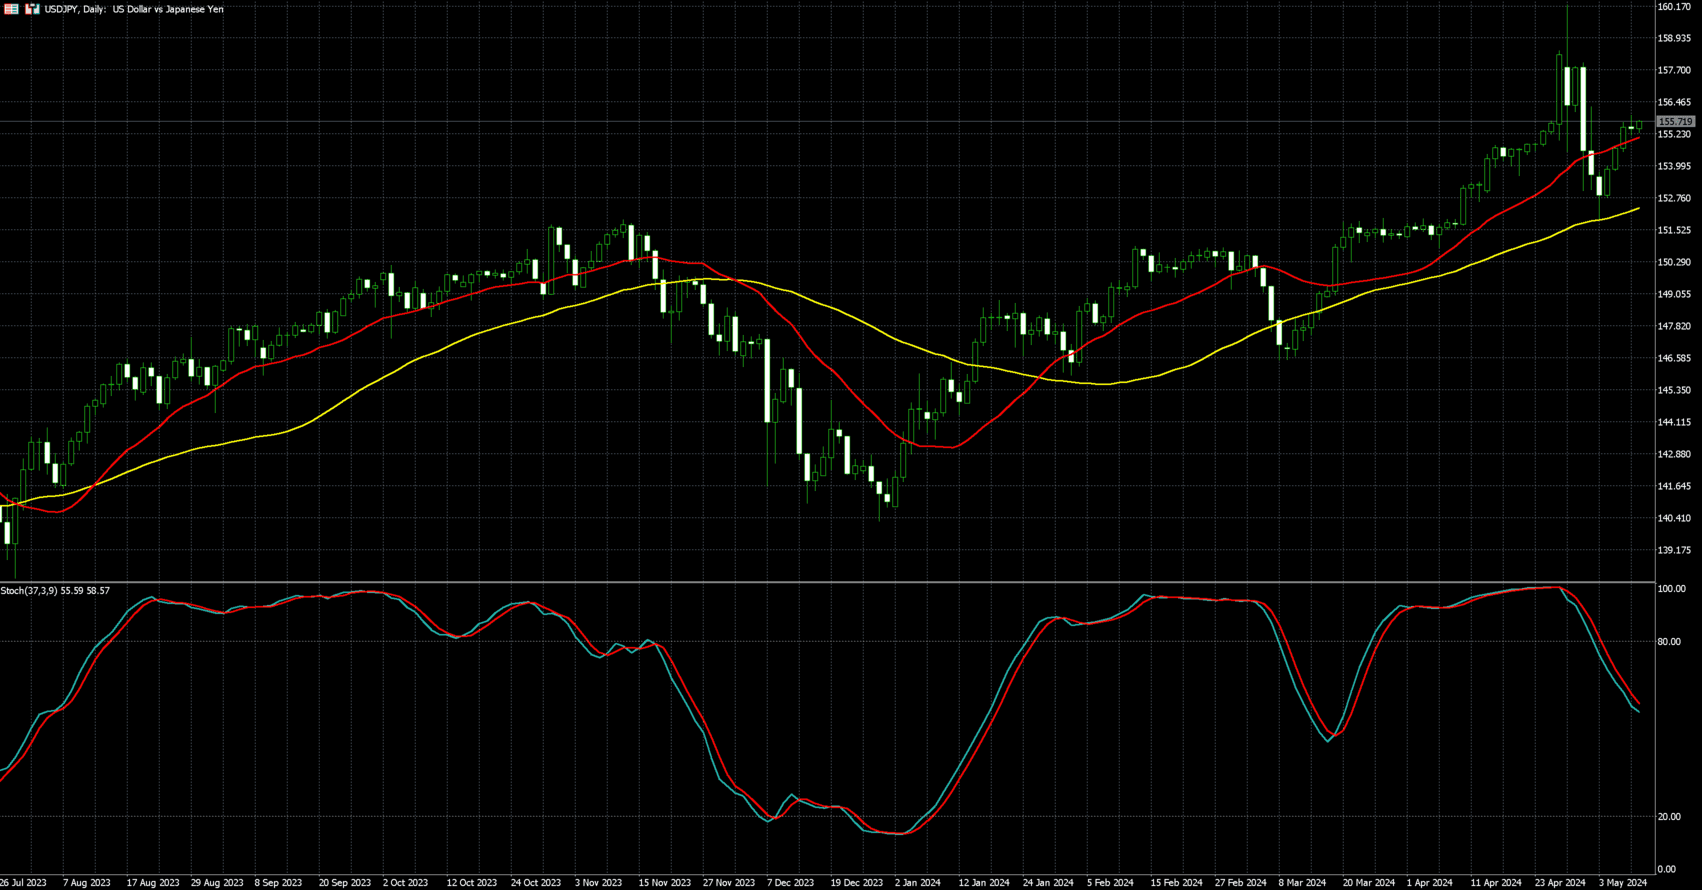Click the 160.170 price scale label
Image resolution: width=1702 pixels, height=890 pixels.
tap(1674, 7)
